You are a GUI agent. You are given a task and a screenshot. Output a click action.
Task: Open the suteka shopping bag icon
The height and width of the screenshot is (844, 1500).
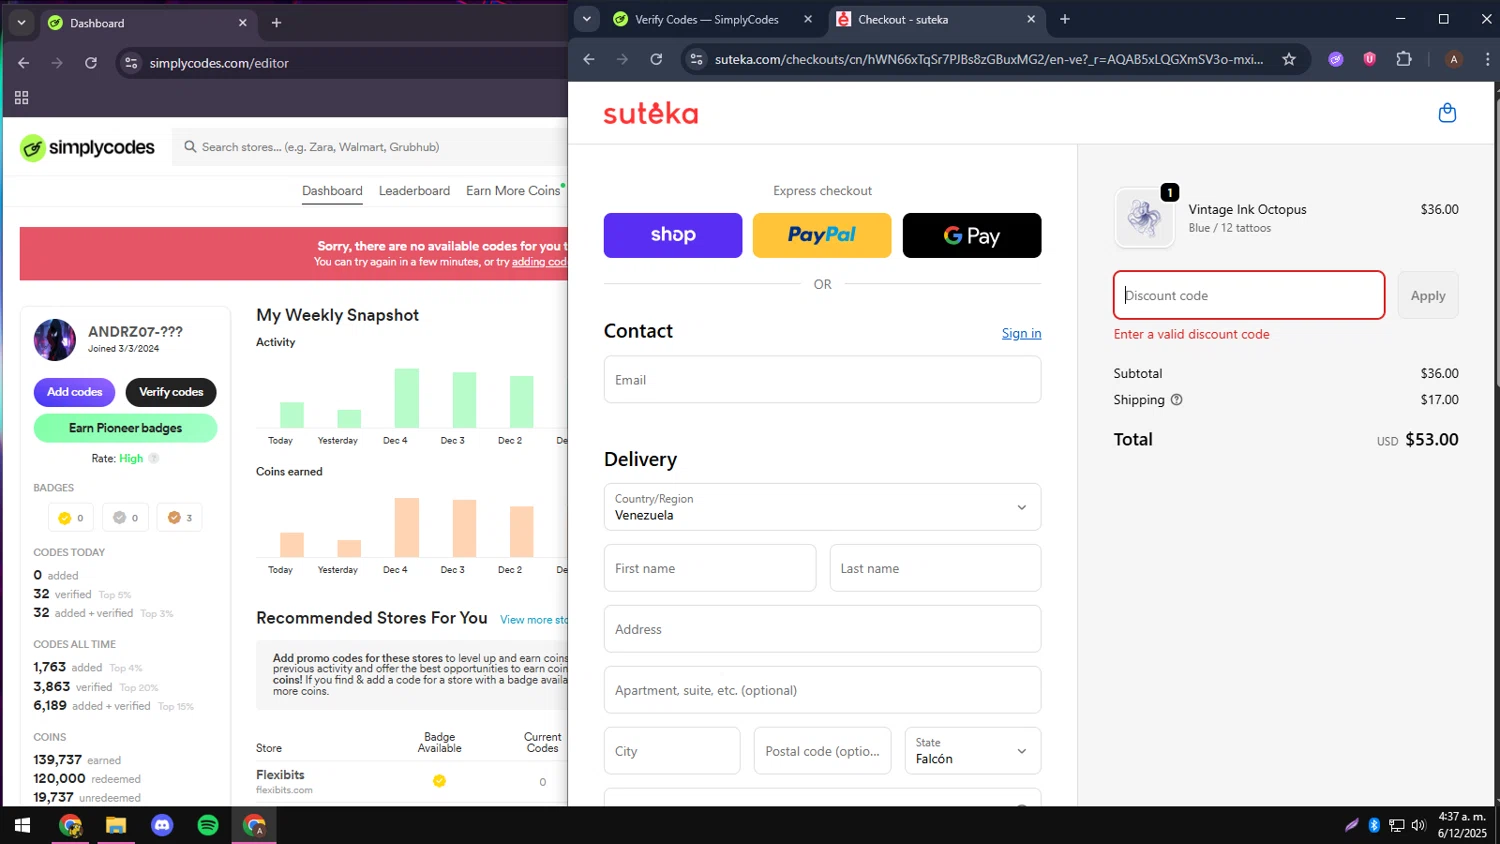tap(1446, 113)
